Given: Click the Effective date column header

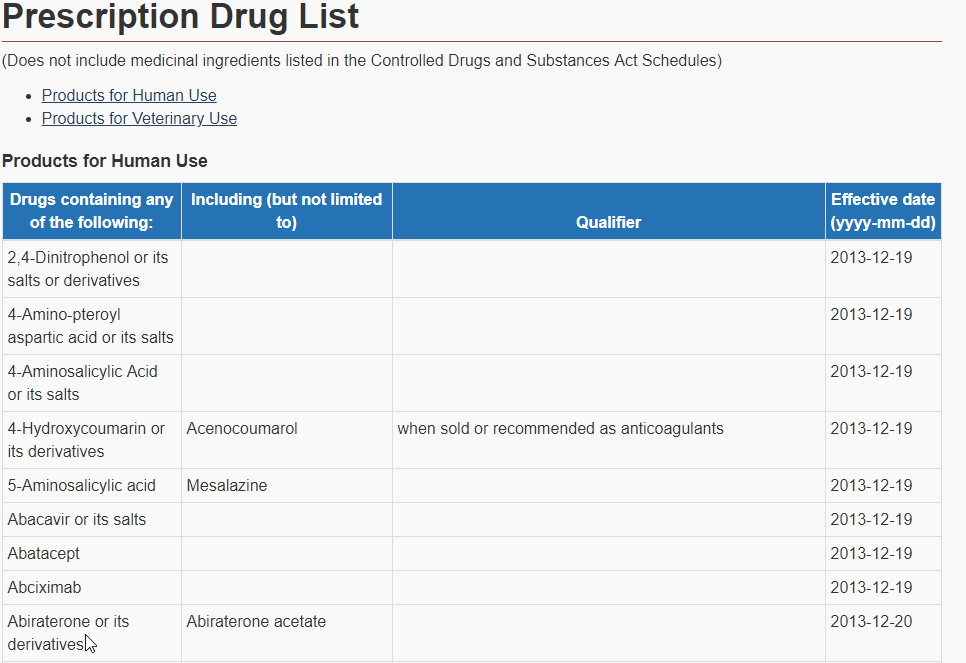Looking at the screenshot, I should tap(883, 210).
